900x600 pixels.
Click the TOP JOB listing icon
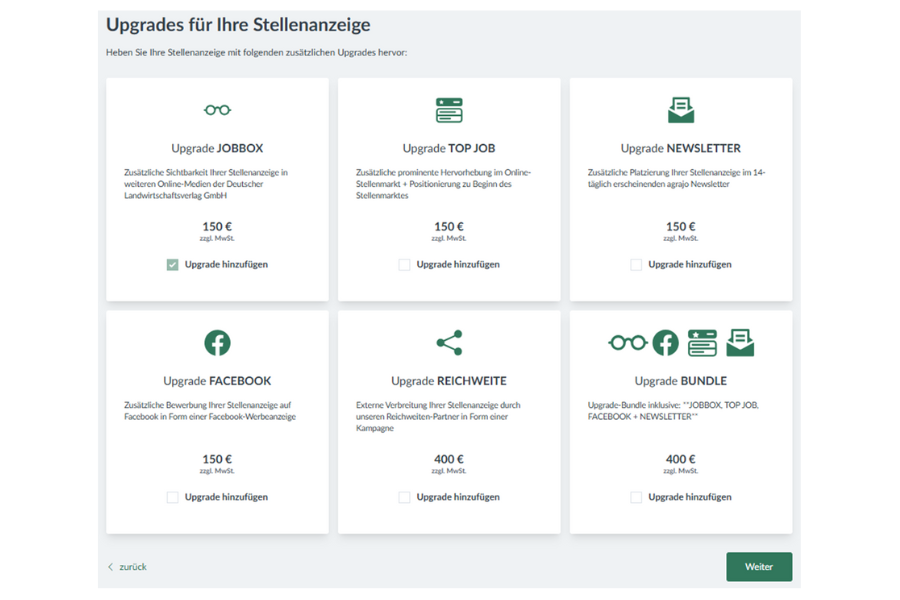coord(449,110)
